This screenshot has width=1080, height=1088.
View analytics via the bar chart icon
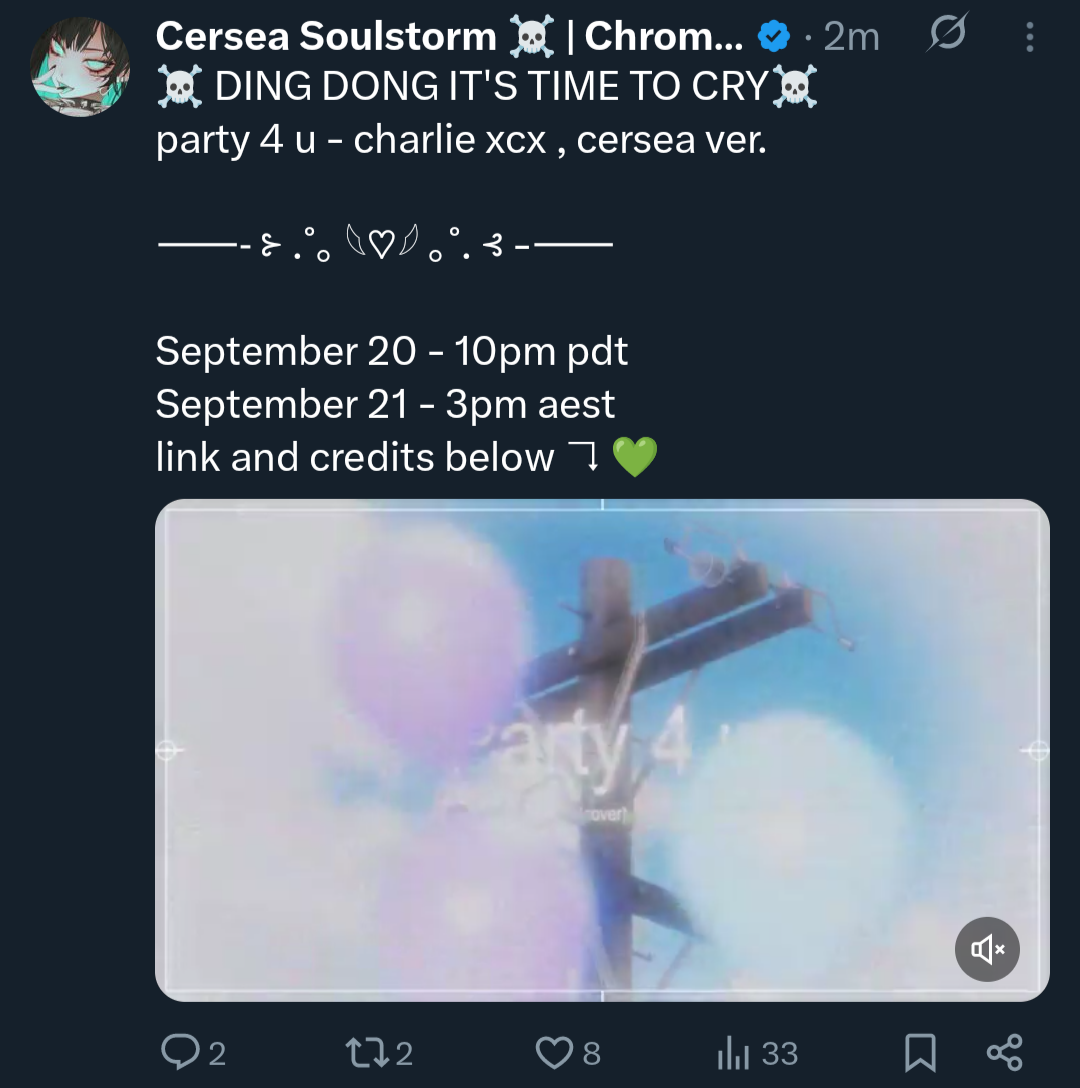(x=733, y=1052)
